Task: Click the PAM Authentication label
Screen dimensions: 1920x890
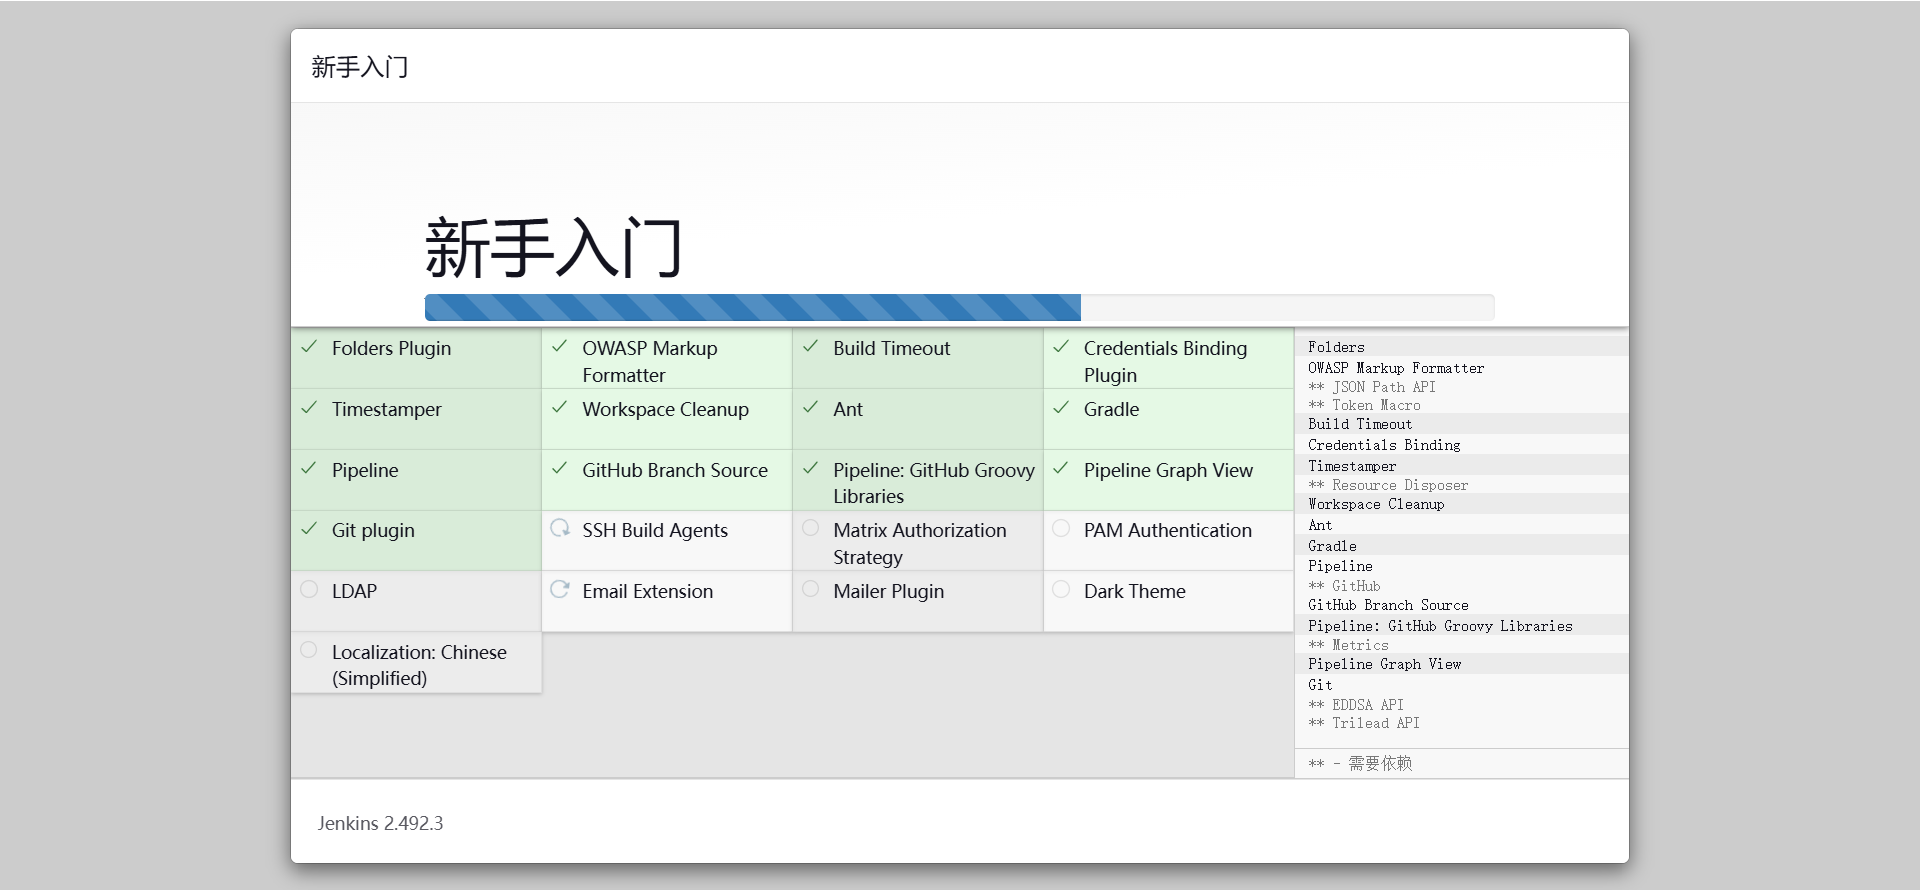Action: [x=1167, y=530]
